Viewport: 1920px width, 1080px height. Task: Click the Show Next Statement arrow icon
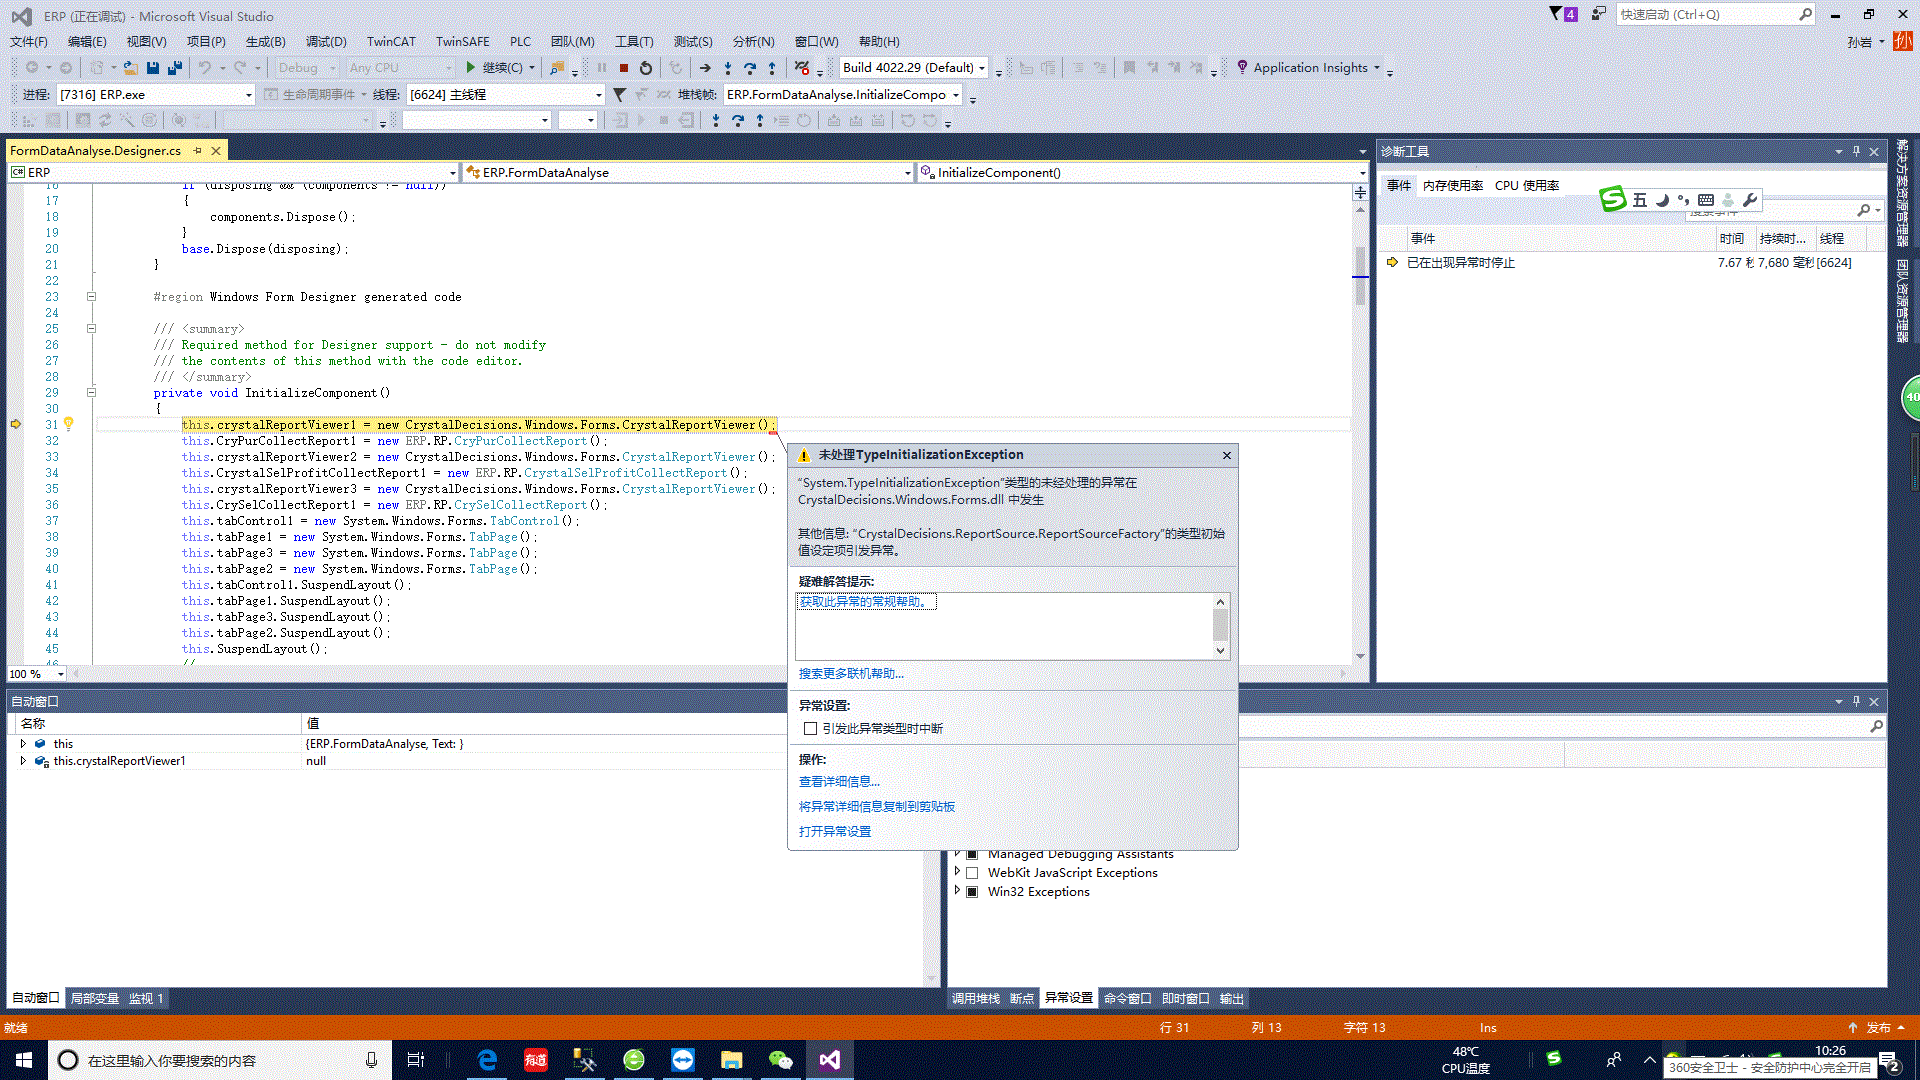(x=705, y=68)
